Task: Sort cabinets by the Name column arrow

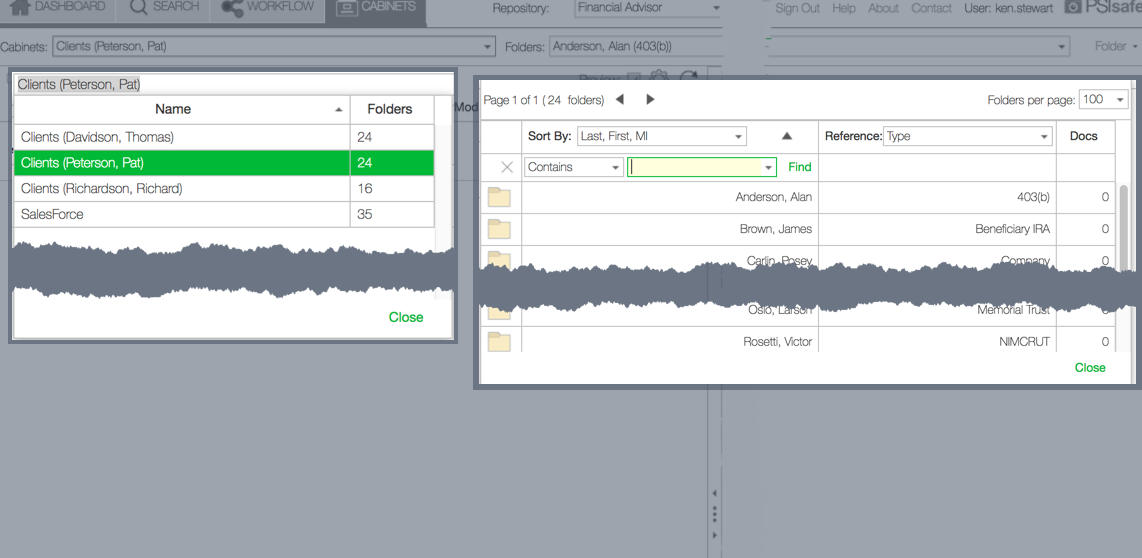Action: click(x=339, y=109)
